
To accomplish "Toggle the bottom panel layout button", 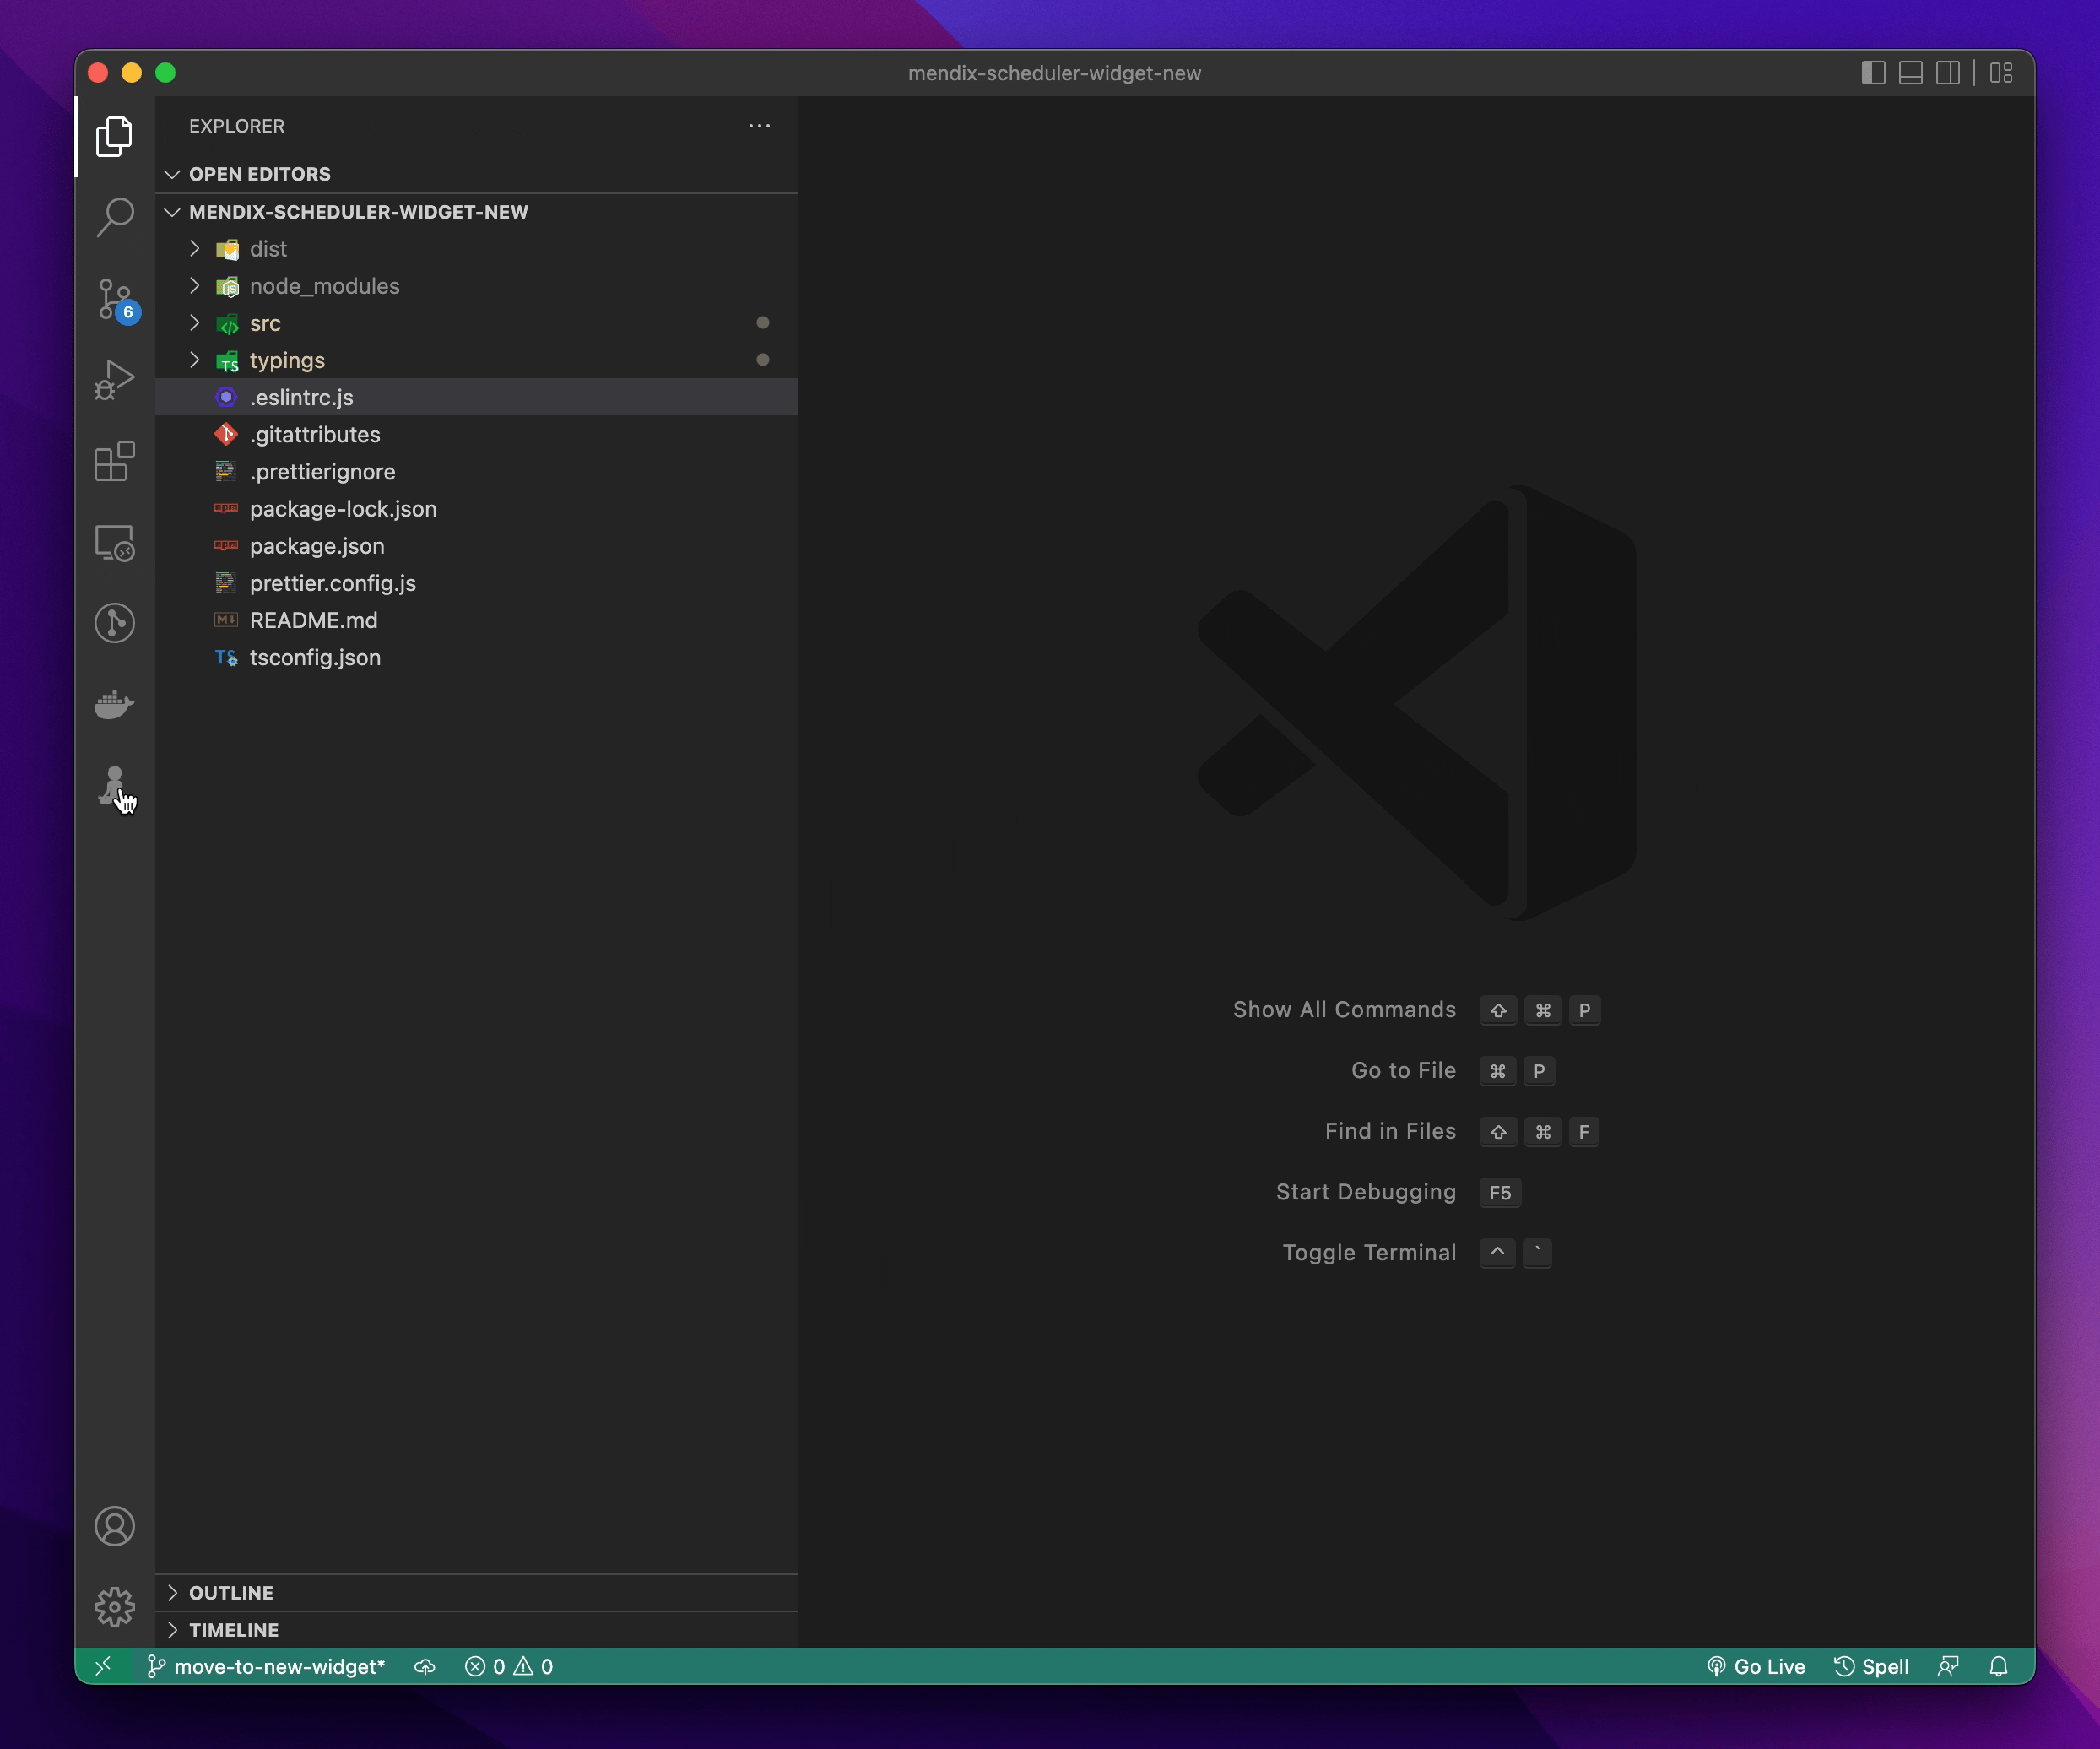I will [x=1910, y=73].
